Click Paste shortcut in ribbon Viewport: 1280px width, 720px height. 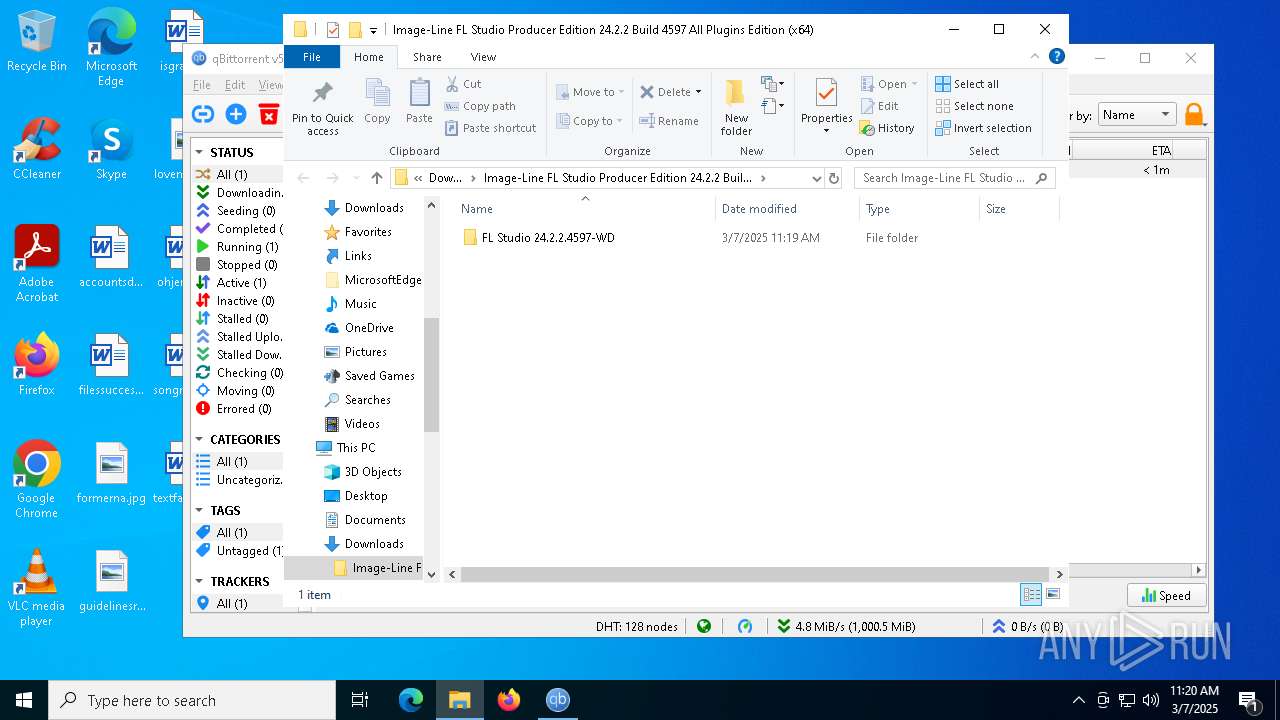[491, 128]
